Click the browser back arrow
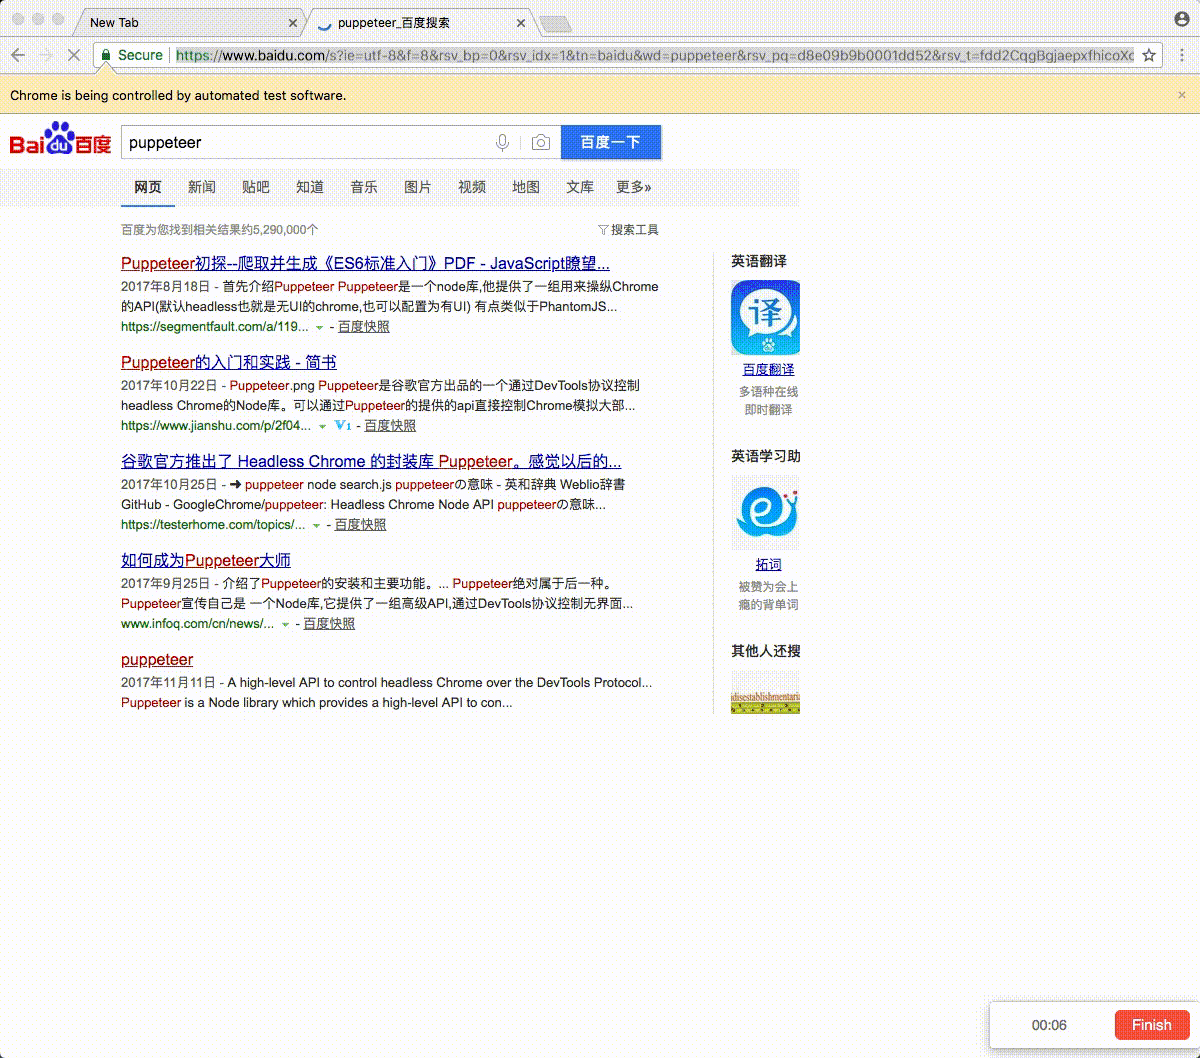Image resolution: width=1200 pixels, height=1058 pixels. [17, 55]
